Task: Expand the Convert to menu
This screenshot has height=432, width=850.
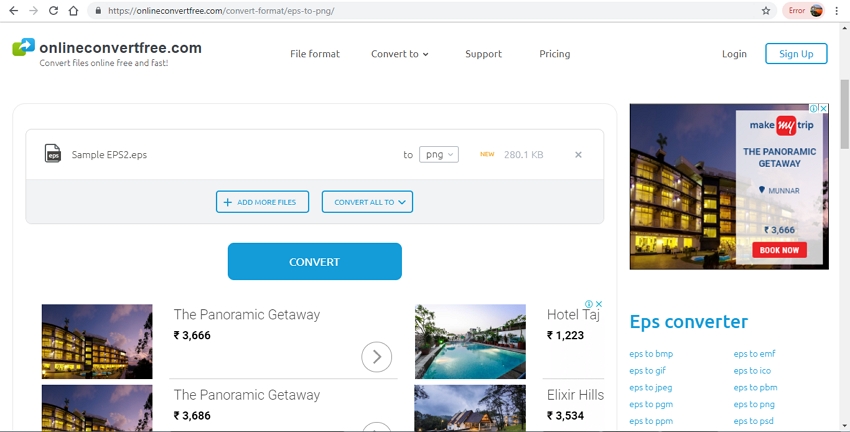Action: (399, 54)
